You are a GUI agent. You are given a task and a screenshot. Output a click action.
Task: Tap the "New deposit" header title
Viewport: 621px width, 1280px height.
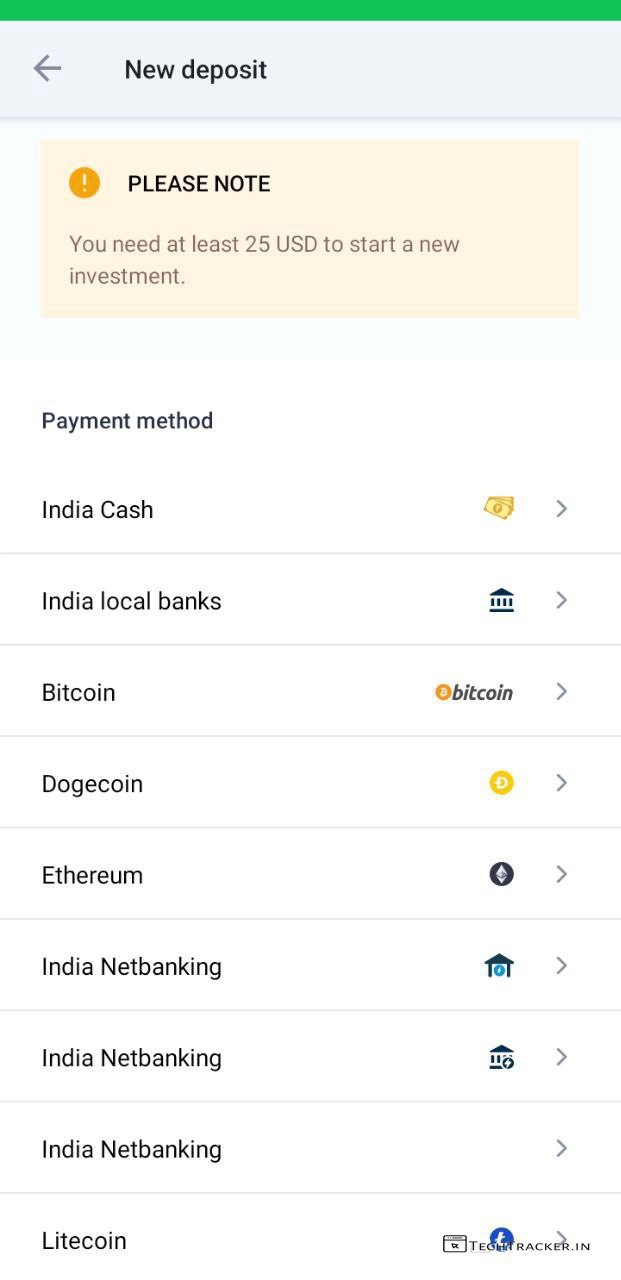(195, 70)
